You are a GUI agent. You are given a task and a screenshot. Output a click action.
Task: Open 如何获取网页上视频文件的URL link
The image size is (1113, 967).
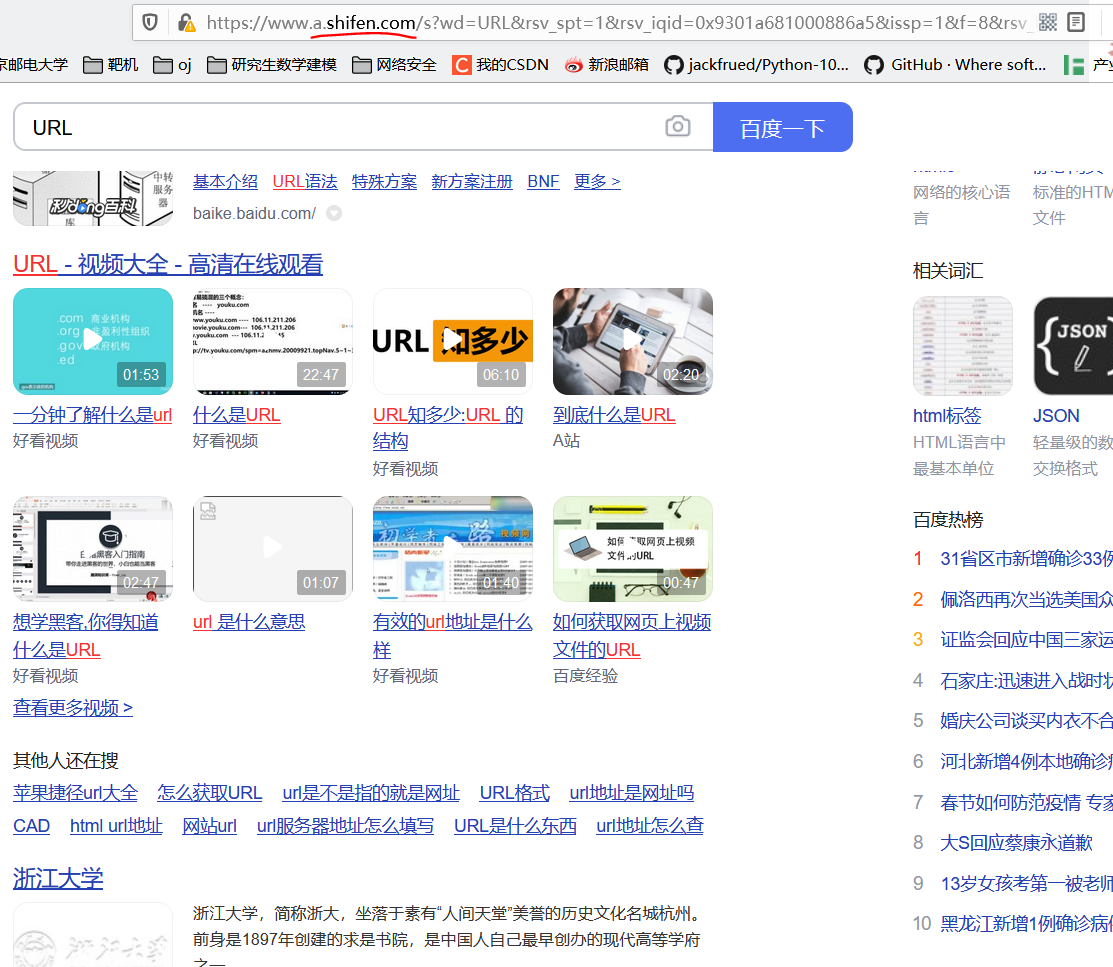(x=632, y=635)
